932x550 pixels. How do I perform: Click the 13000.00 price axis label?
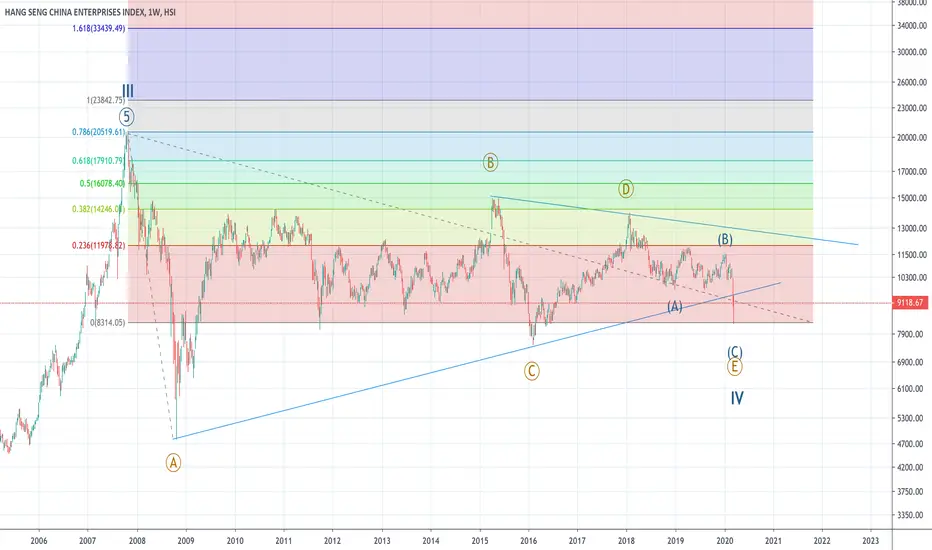tap(912, 228)
